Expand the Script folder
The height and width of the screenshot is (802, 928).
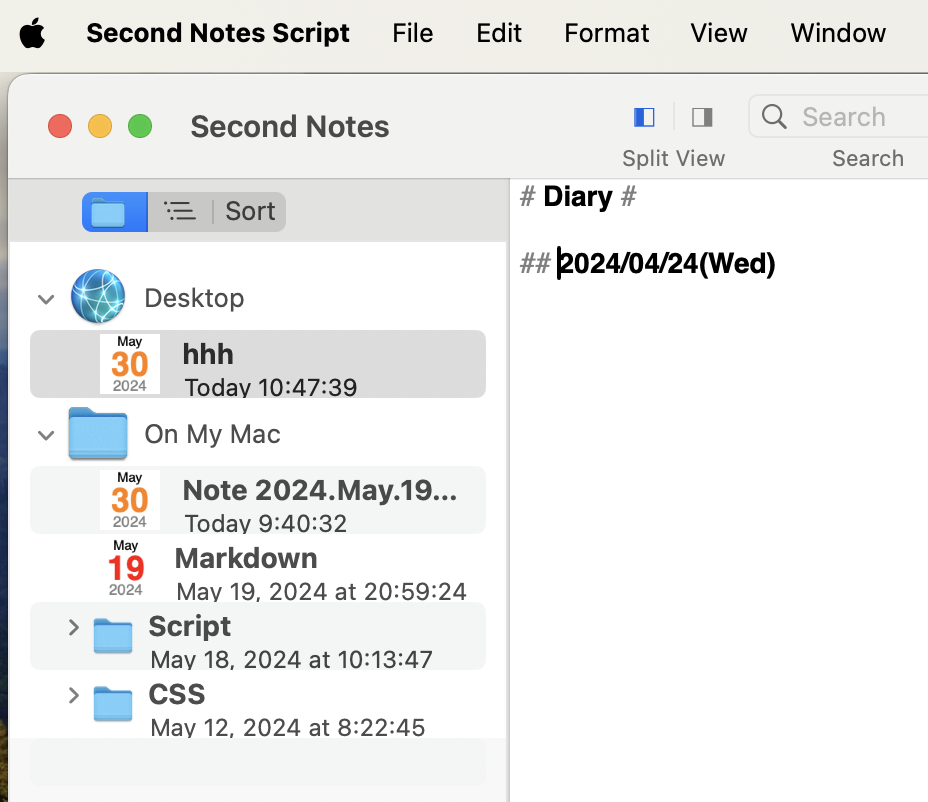point(73,627)
